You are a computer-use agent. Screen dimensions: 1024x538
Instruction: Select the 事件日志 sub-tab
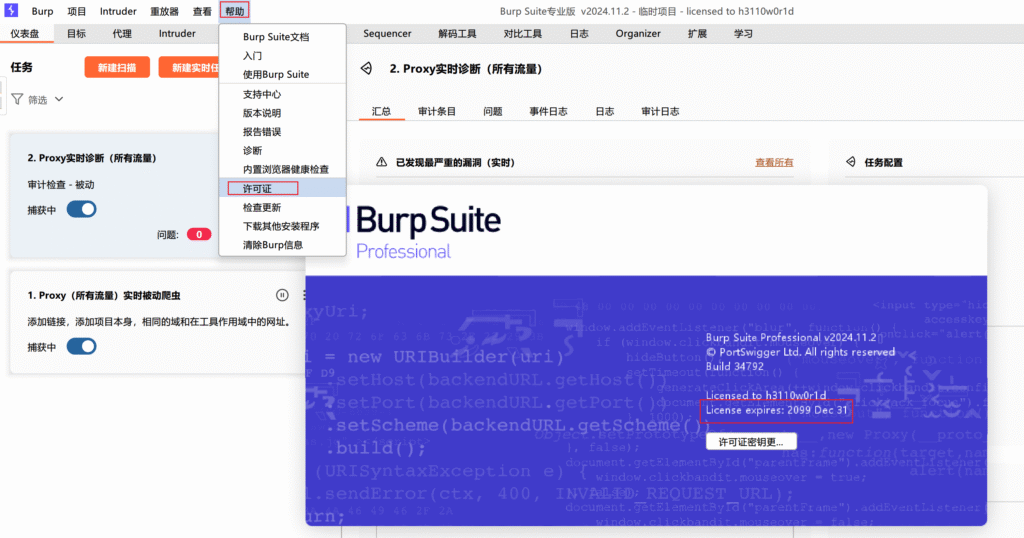coord(549,111)
